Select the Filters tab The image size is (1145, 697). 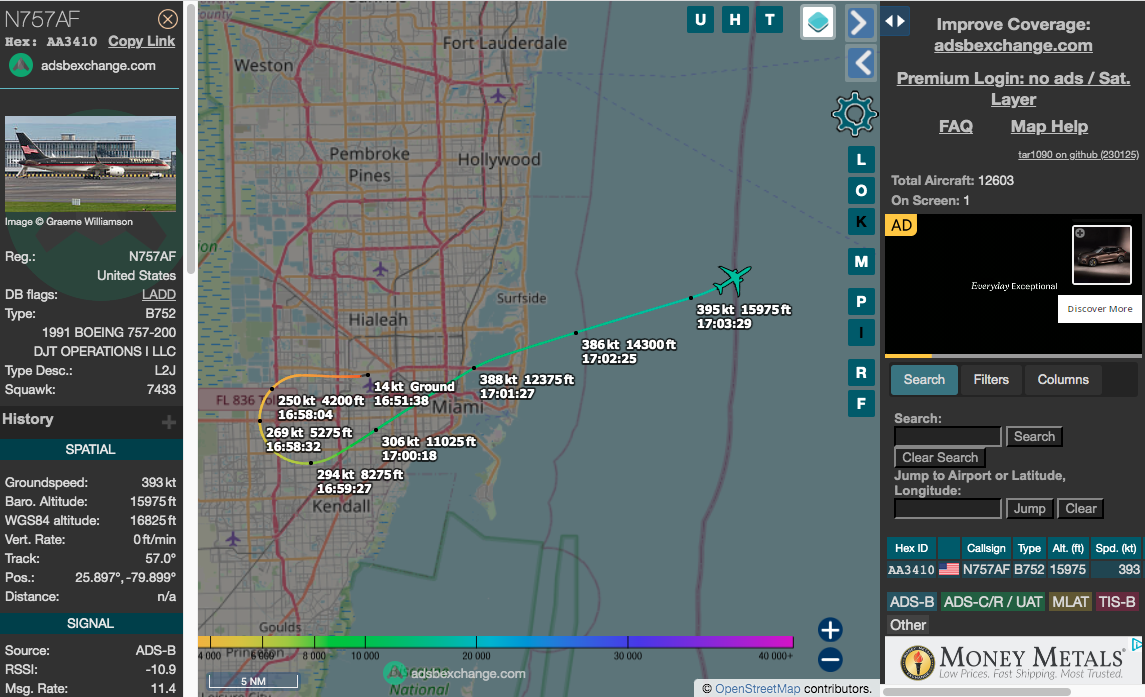coord(991,380)
